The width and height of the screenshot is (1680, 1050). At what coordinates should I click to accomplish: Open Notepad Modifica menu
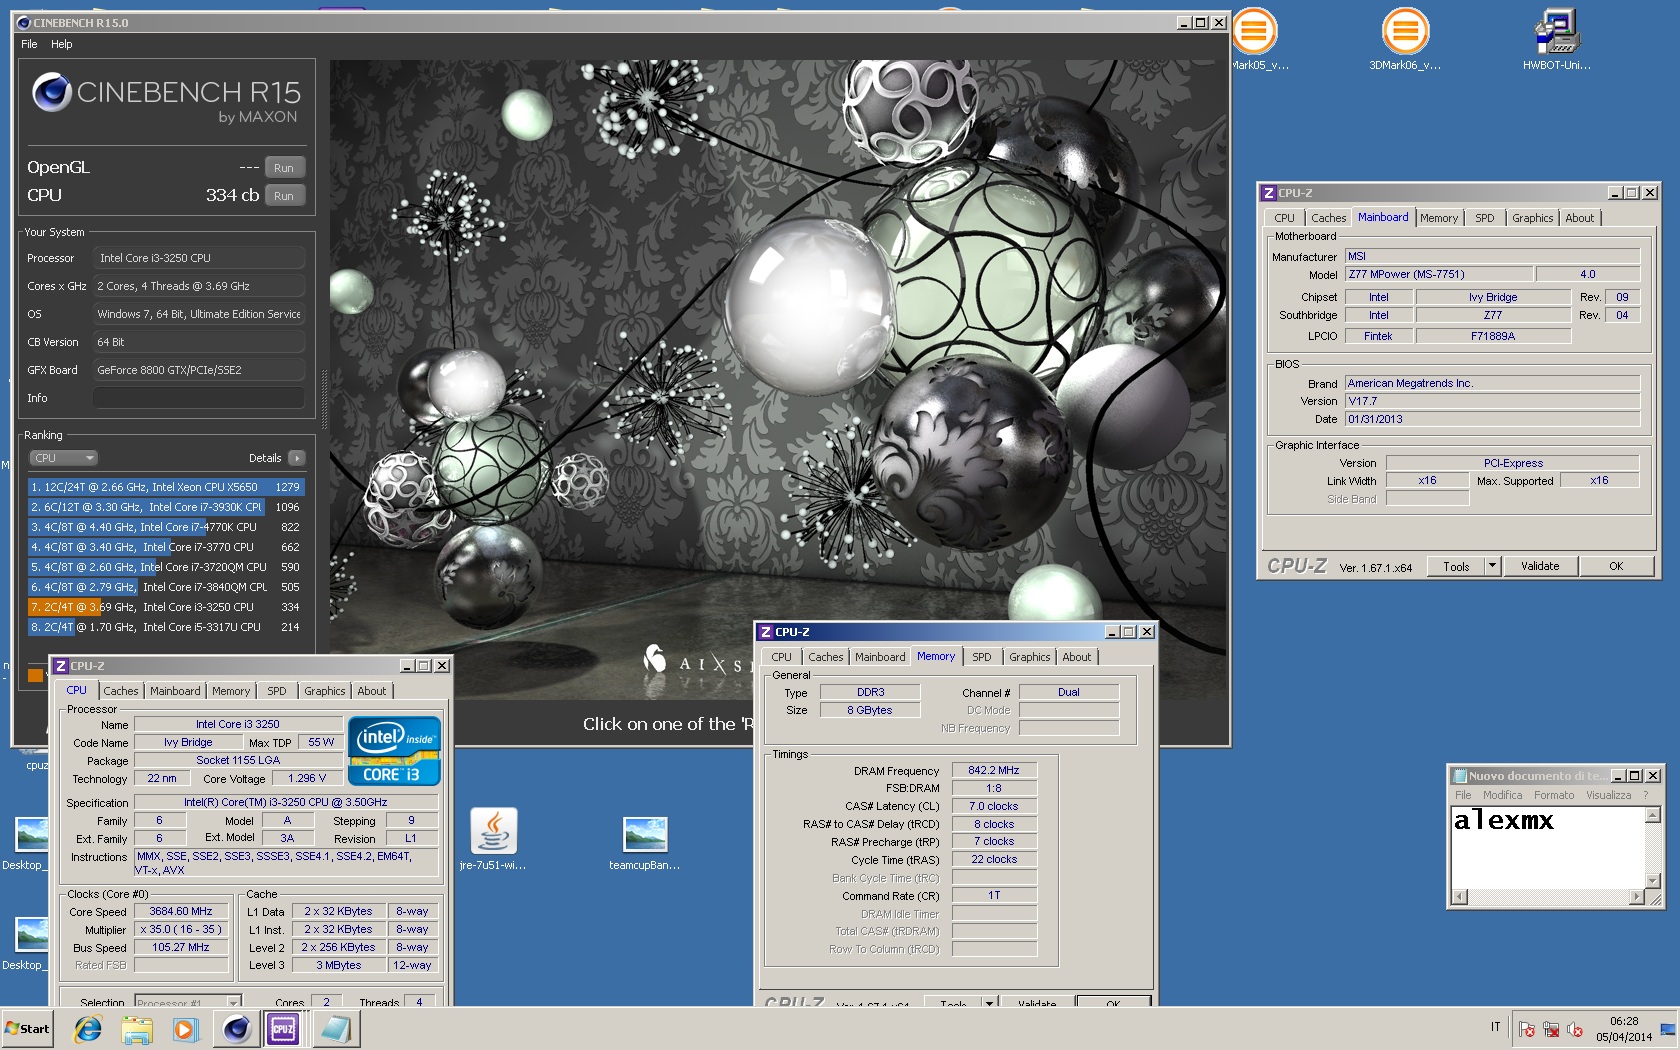tap(1502, 795)
